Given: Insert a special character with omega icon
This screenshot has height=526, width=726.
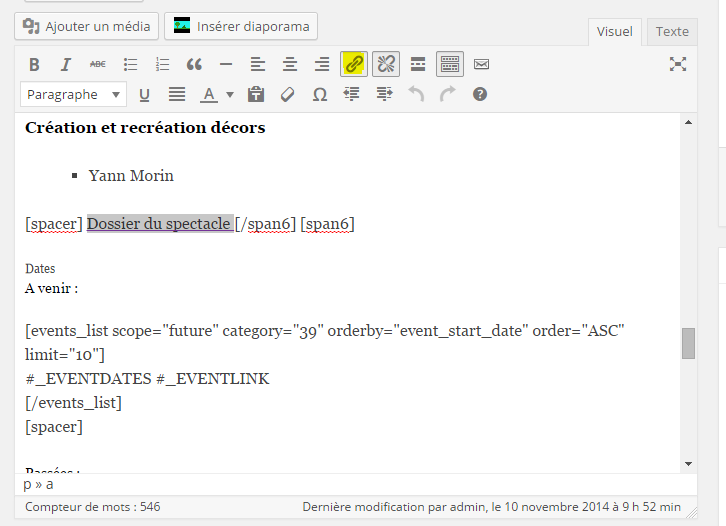Looking at the screenshot, I should [319, 94].
